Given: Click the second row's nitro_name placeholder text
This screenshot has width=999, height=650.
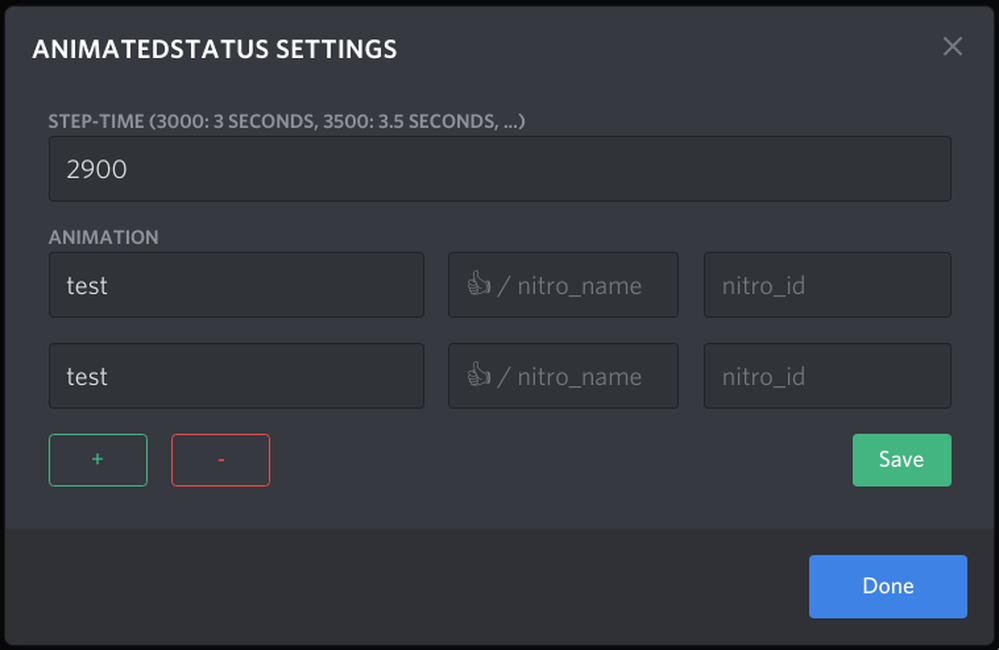Looking at the screenshot, I should (580, 378).
